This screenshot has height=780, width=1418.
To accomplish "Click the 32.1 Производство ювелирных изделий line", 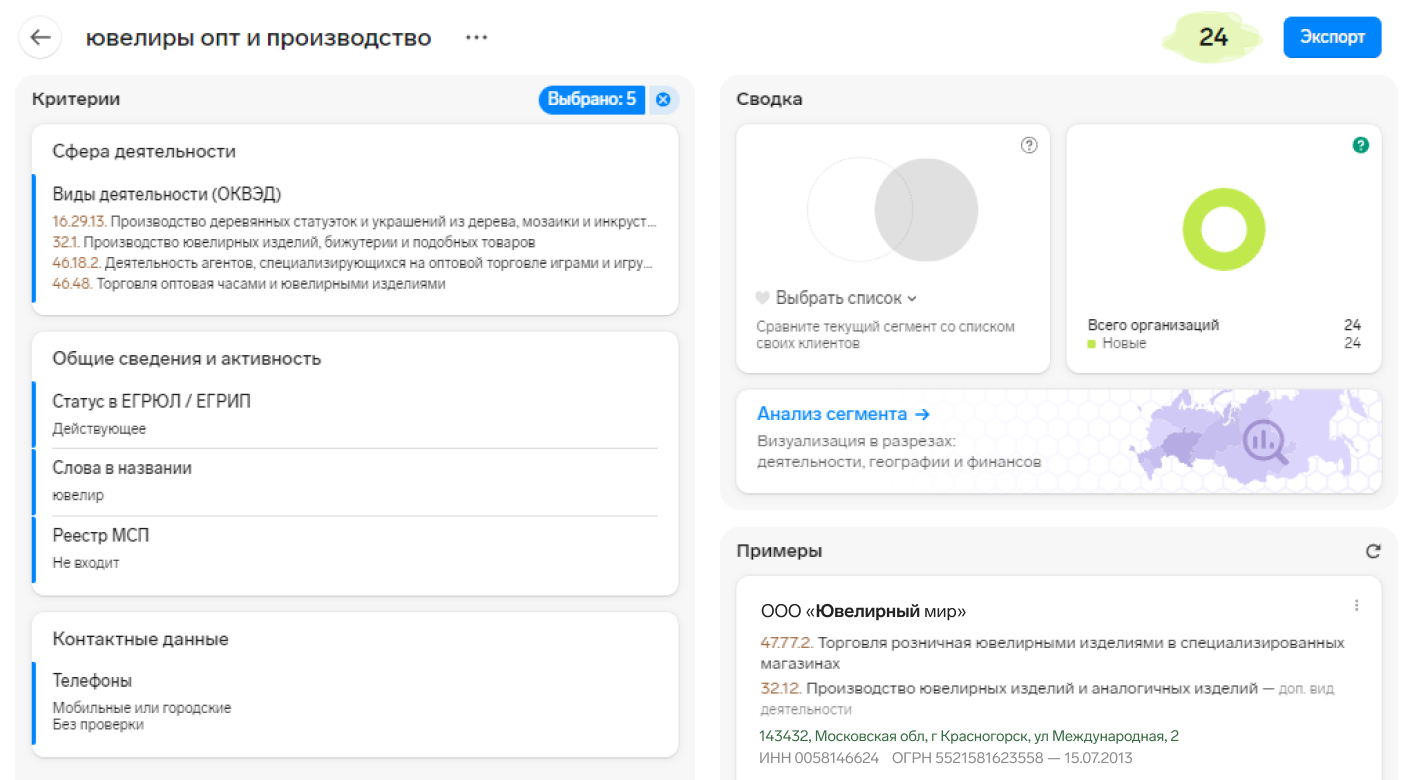I will click(x=294, y=242).
